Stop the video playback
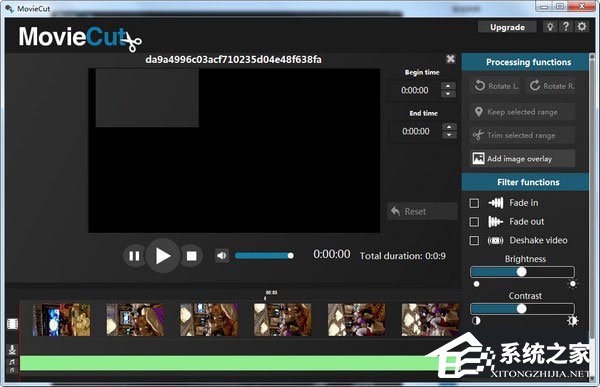This screenshot has width=600, height=387. point(191,256)
